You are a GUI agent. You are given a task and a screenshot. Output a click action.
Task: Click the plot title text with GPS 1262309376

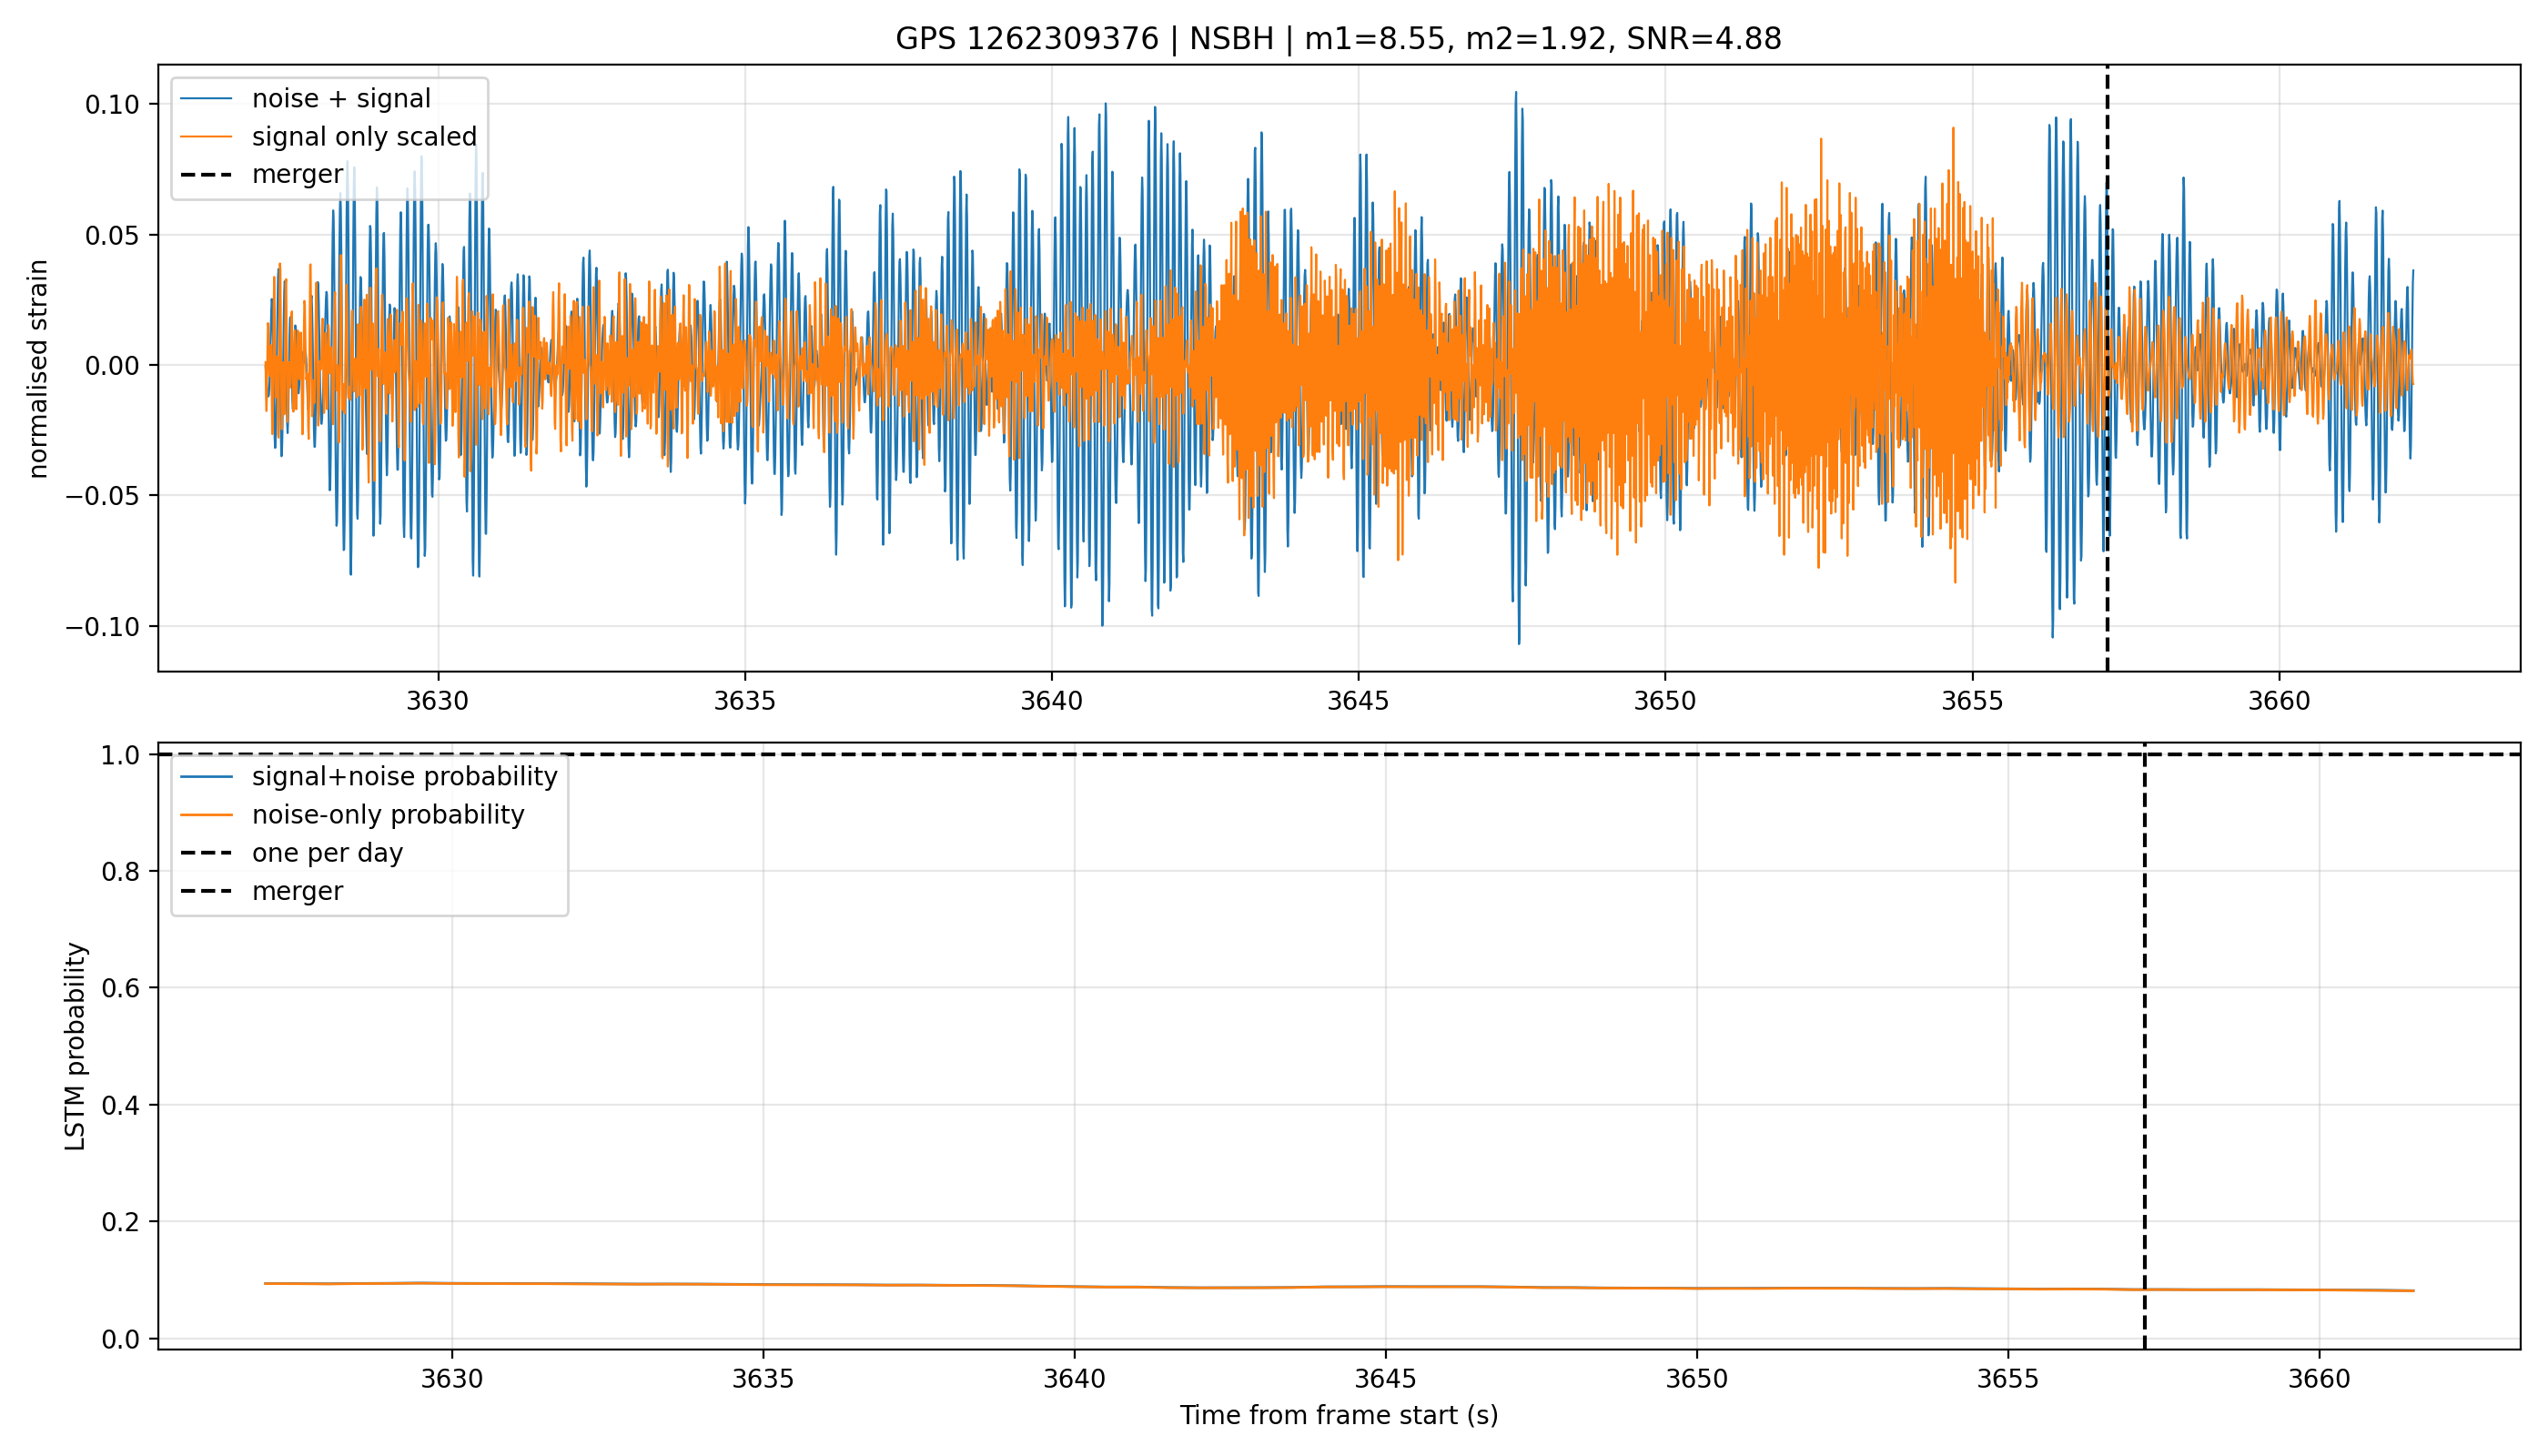pos(1338,39)
